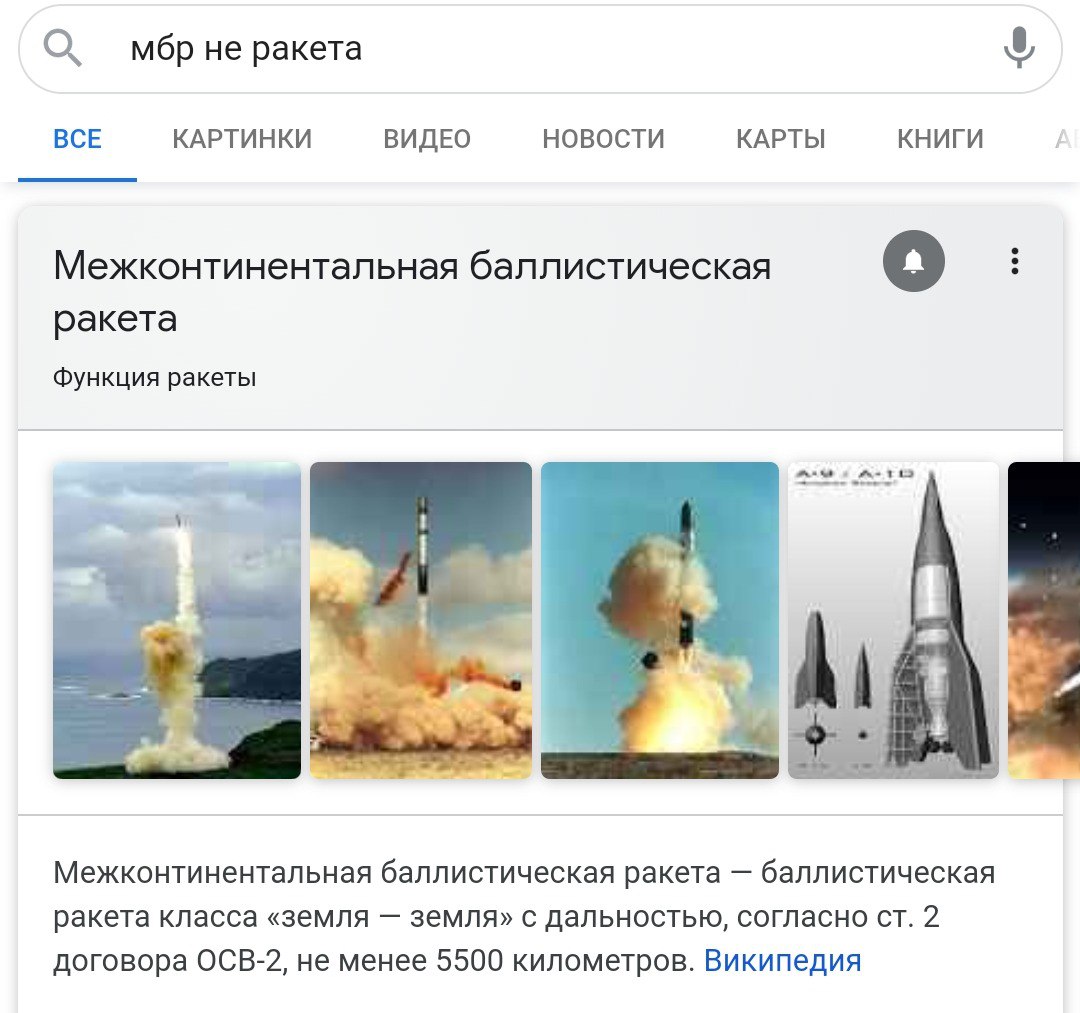Click the partially hidden tab after КНИГИ
Viewport: 1080px width, 1013px height.
[x=1066, y=139]
